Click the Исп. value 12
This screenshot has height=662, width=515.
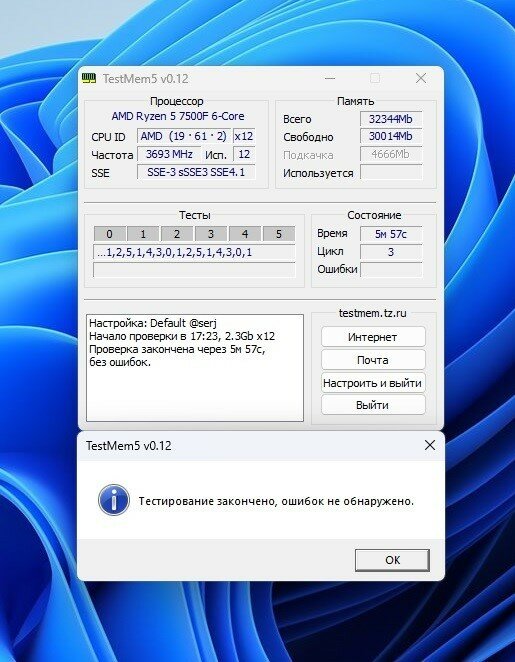pos(244,155)
